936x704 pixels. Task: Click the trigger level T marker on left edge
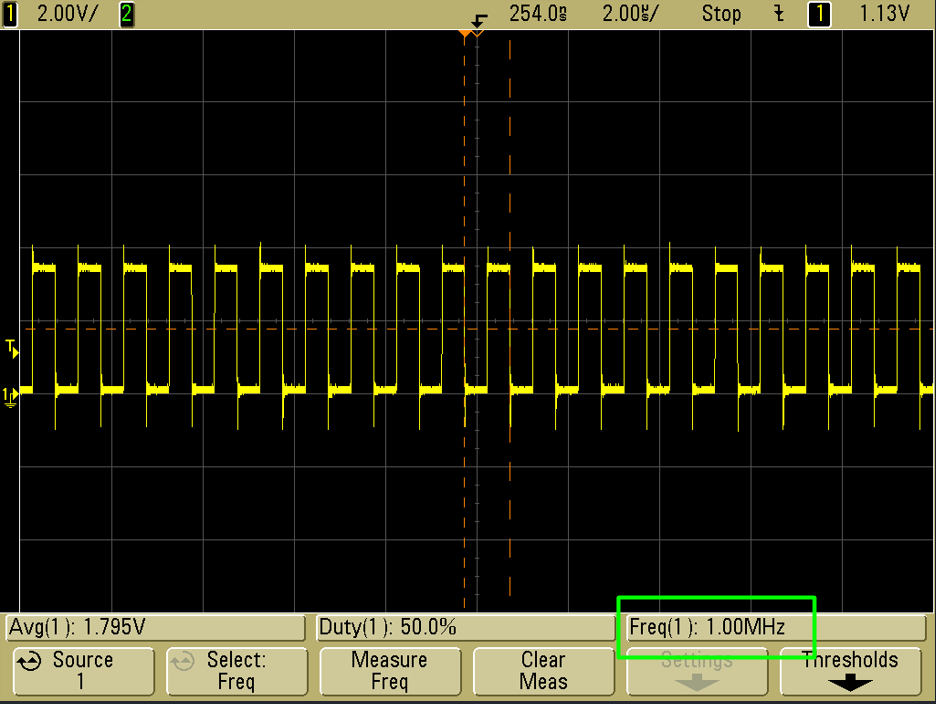(x=11, y=348)
